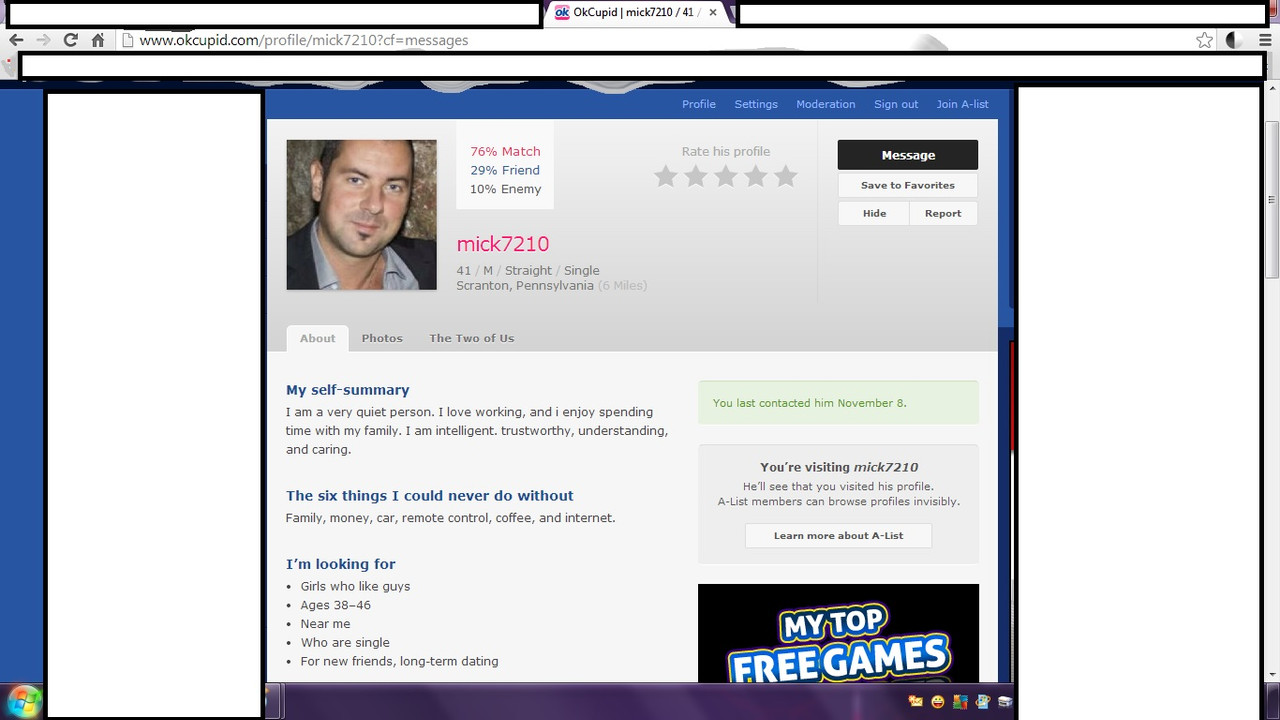Click the 76% Match percentage
Image resolution: width=1280 pixels, height=720 pixels.
tap(505, 151)
